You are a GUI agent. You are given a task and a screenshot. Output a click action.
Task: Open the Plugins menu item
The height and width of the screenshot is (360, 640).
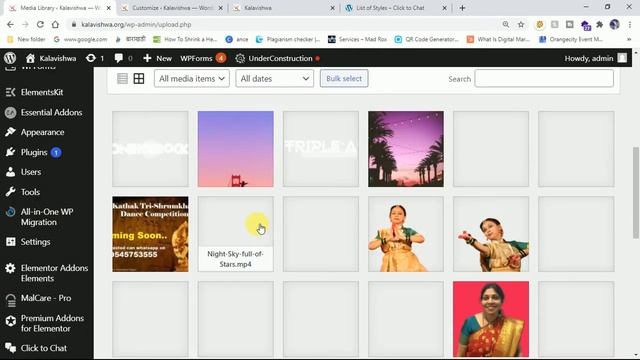pyautogui.click(x=34, y=152)
